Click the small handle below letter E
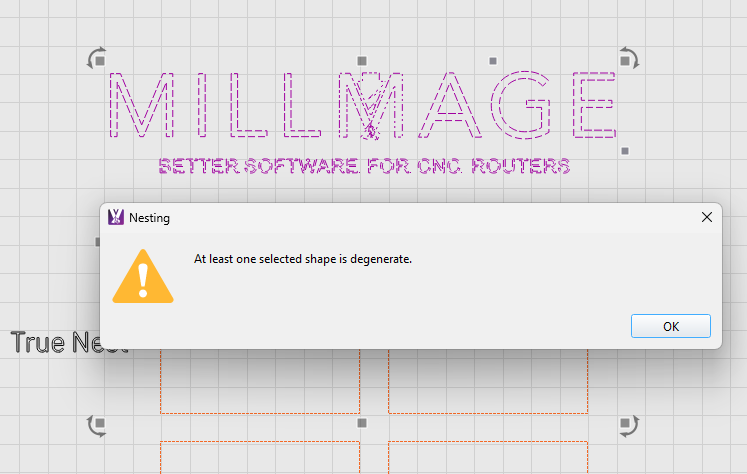The image size is (747, 474). pos(625,151)
